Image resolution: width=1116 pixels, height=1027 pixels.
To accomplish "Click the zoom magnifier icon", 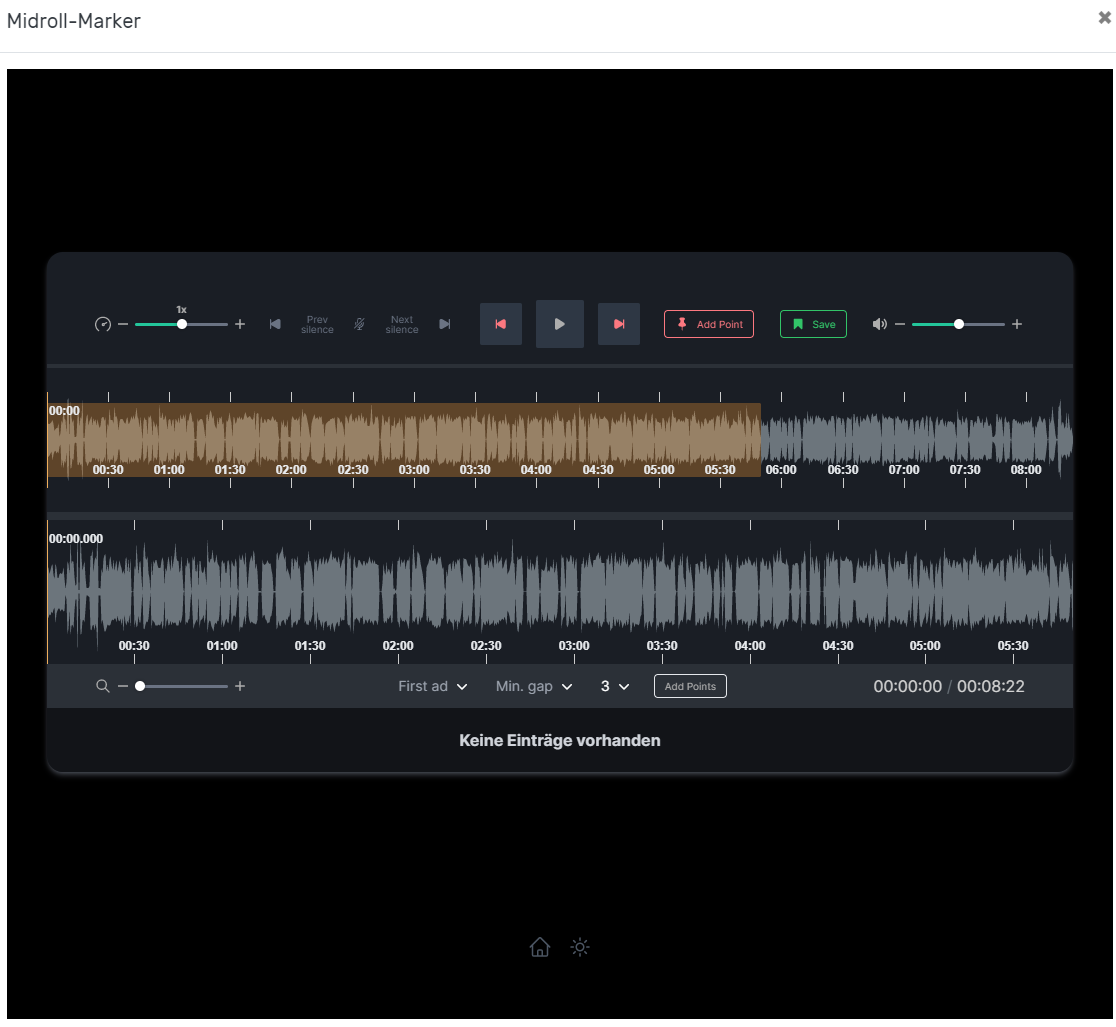I will point(102,686).
